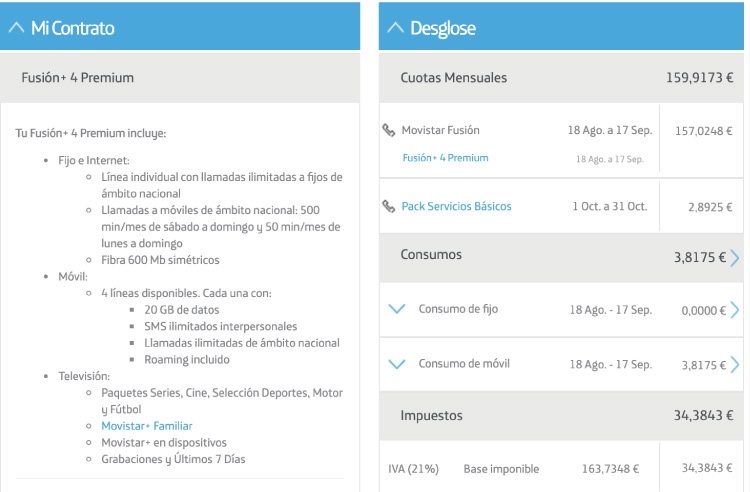Screen dimensions: 750x492
Task: Click the Consumo de fijo label
Action: 458,309
